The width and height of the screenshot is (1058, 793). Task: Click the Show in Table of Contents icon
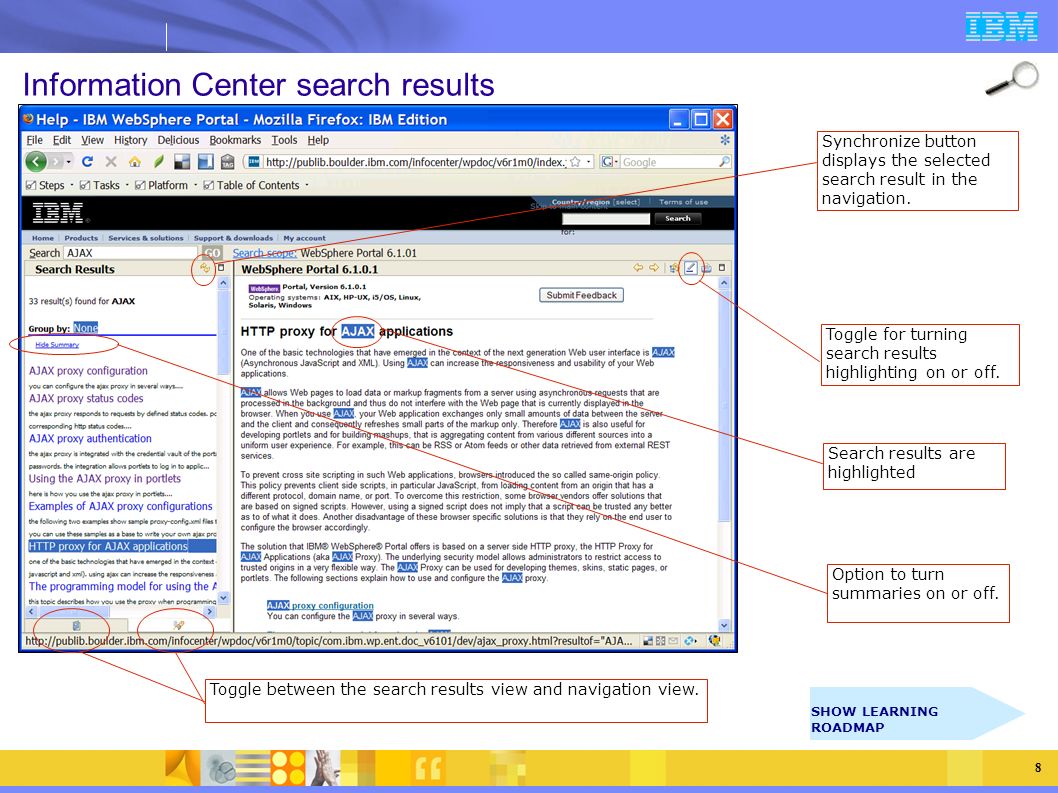click(x=673, y=268)
